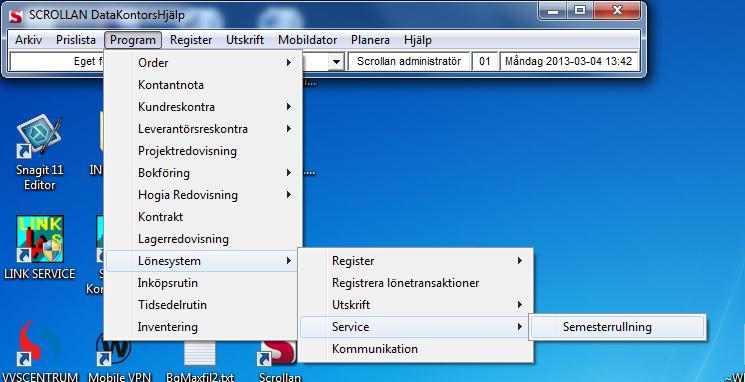Close the open Program menu
This screenshot has width=745, height=382.
[133, 40]
